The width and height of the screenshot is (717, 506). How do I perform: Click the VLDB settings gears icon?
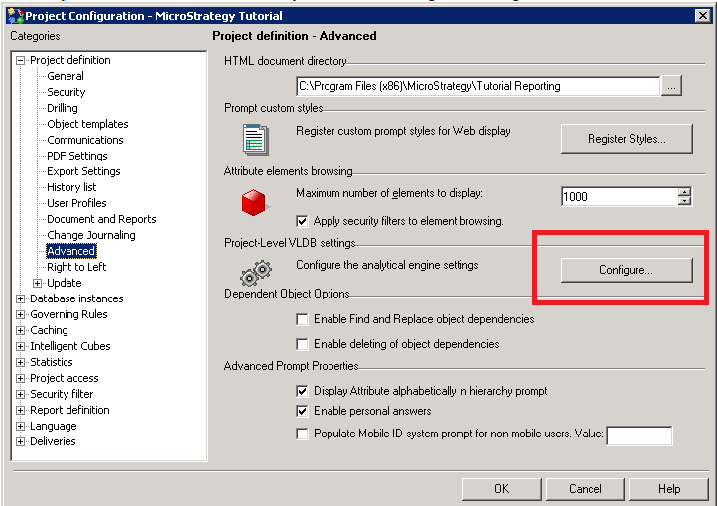point(256,272)
